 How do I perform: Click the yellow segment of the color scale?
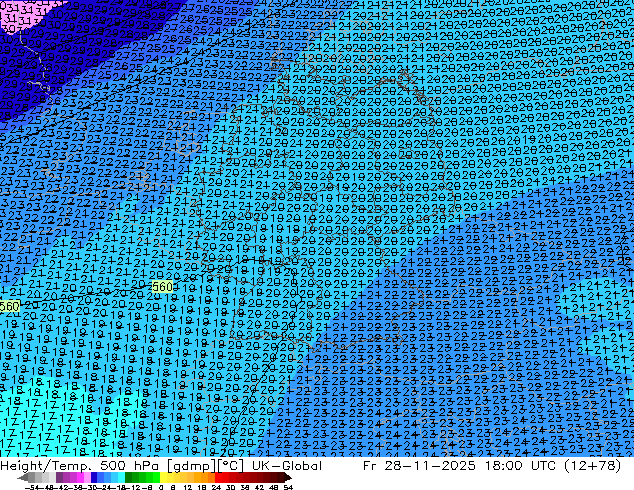coord(163,477)
